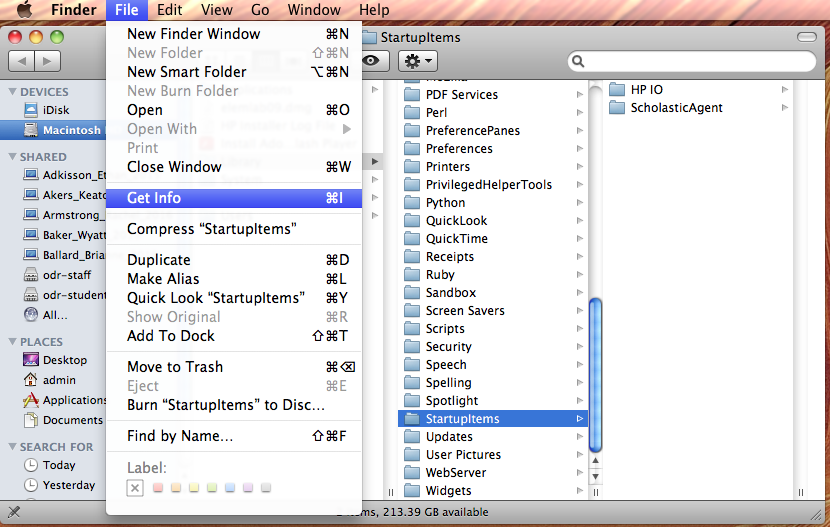Open Akers_Keat shared computer
830x527 pixels.
[65, 195]
